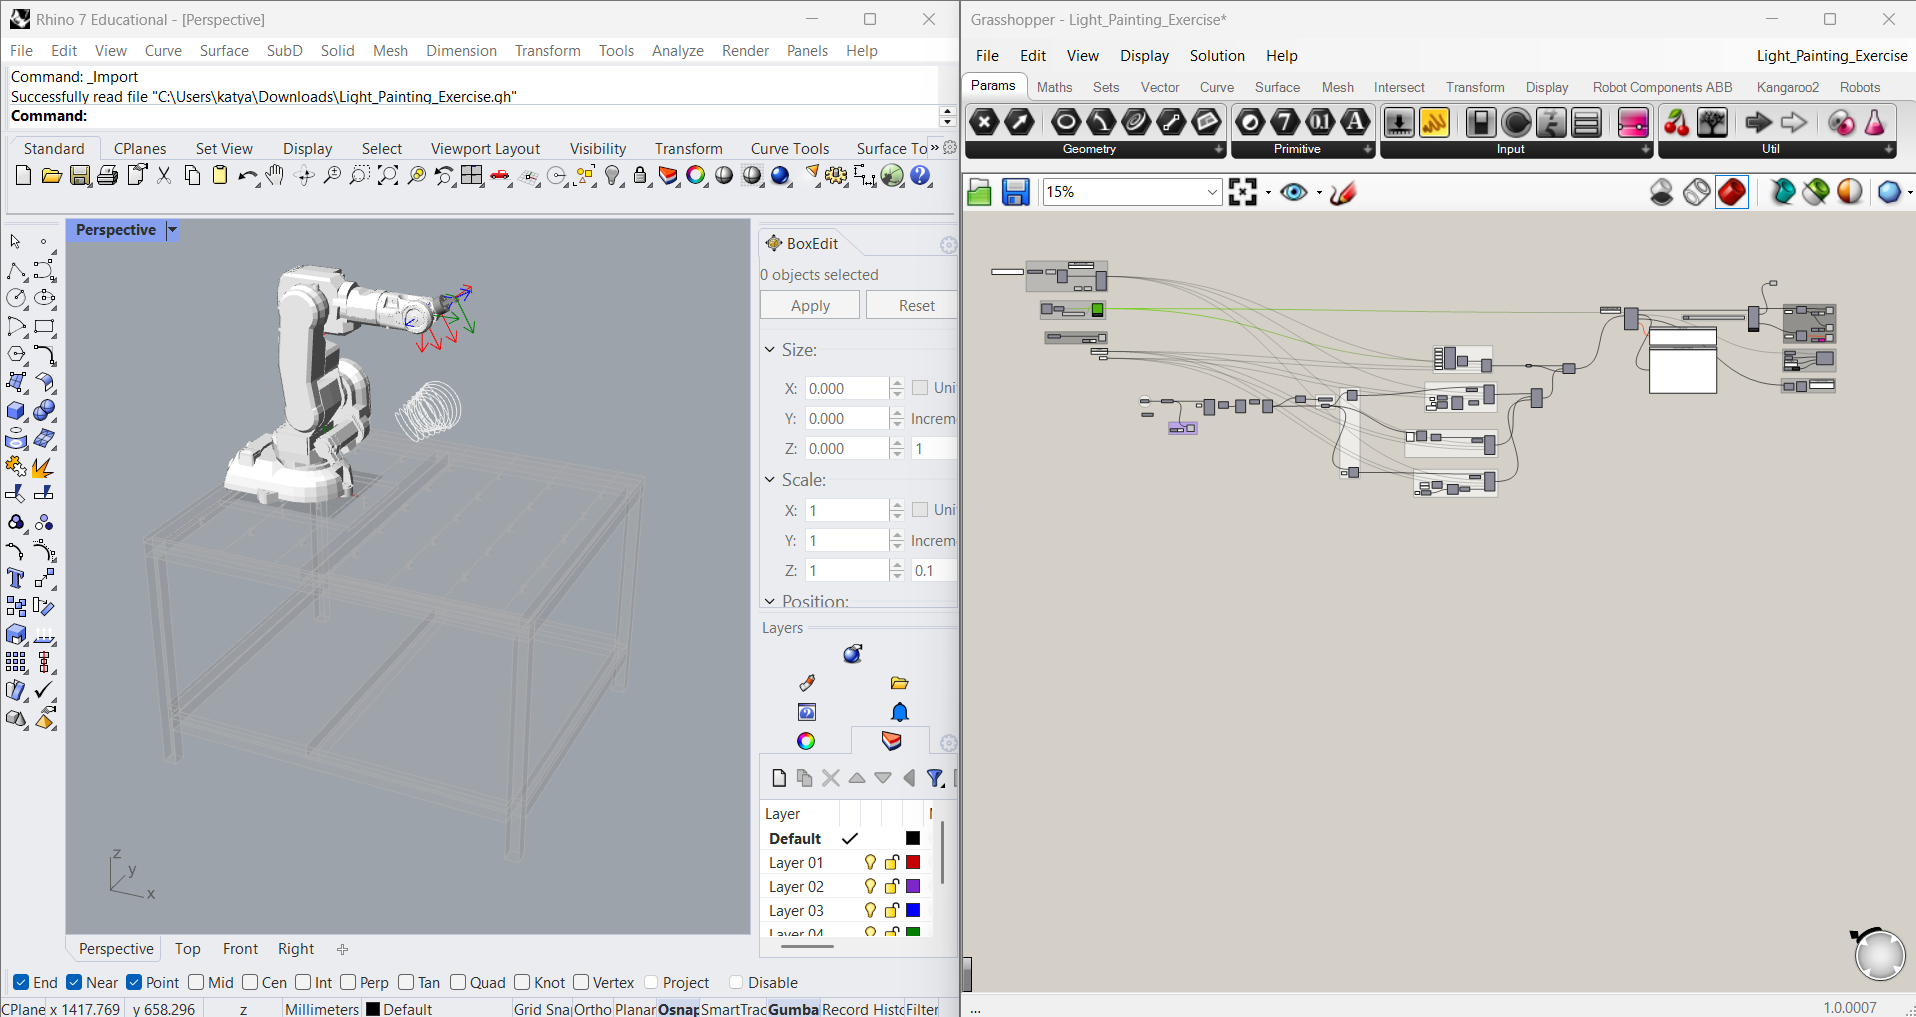
Task: Undo last action in Rhino
Action: (248, 176)
